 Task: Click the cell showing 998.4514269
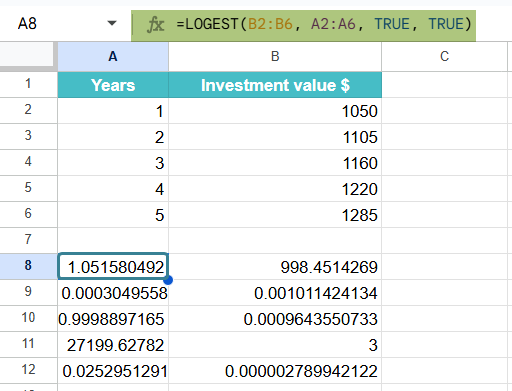pos(275,267)
